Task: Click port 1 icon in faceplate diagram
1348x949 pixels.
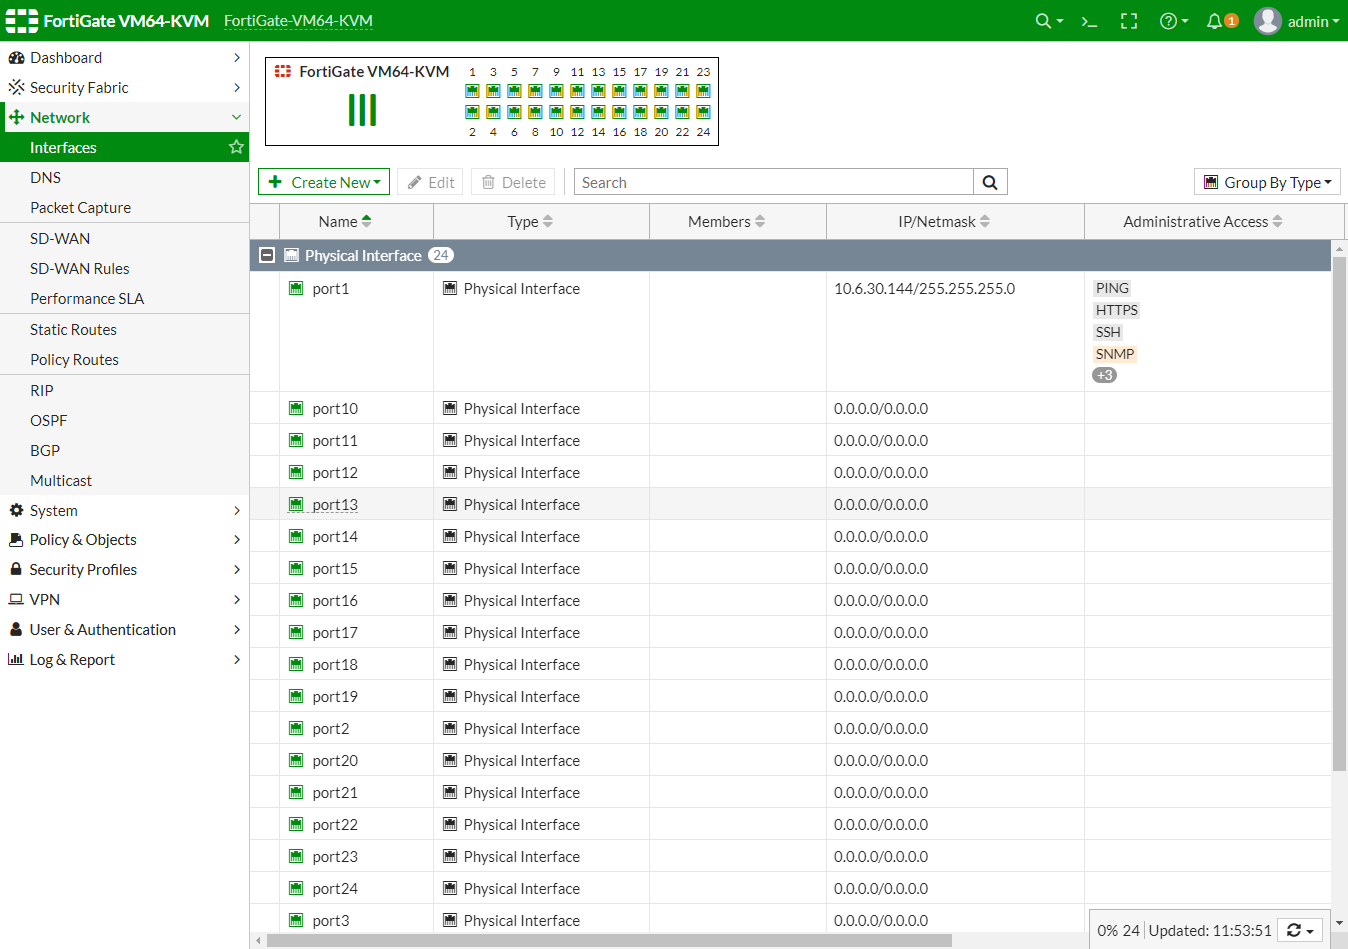Action: 472,91
